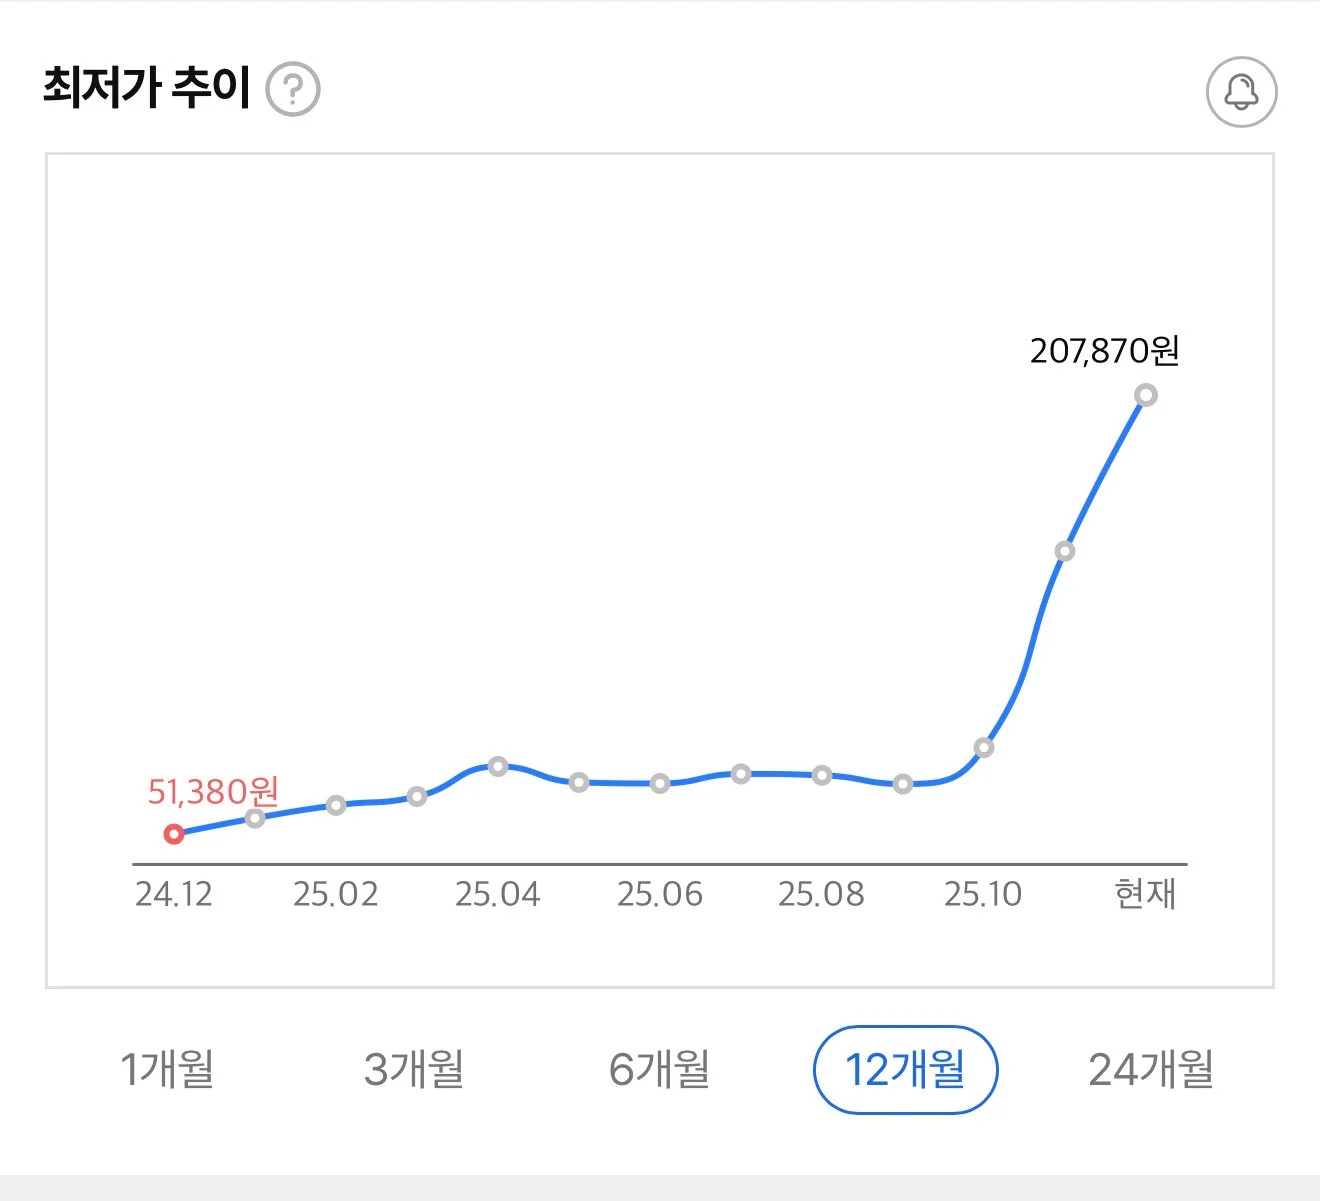This screenshot has width=1320, height=1201.
Task: Click the current 207,870원 data point
Action: pos(1146,396)
